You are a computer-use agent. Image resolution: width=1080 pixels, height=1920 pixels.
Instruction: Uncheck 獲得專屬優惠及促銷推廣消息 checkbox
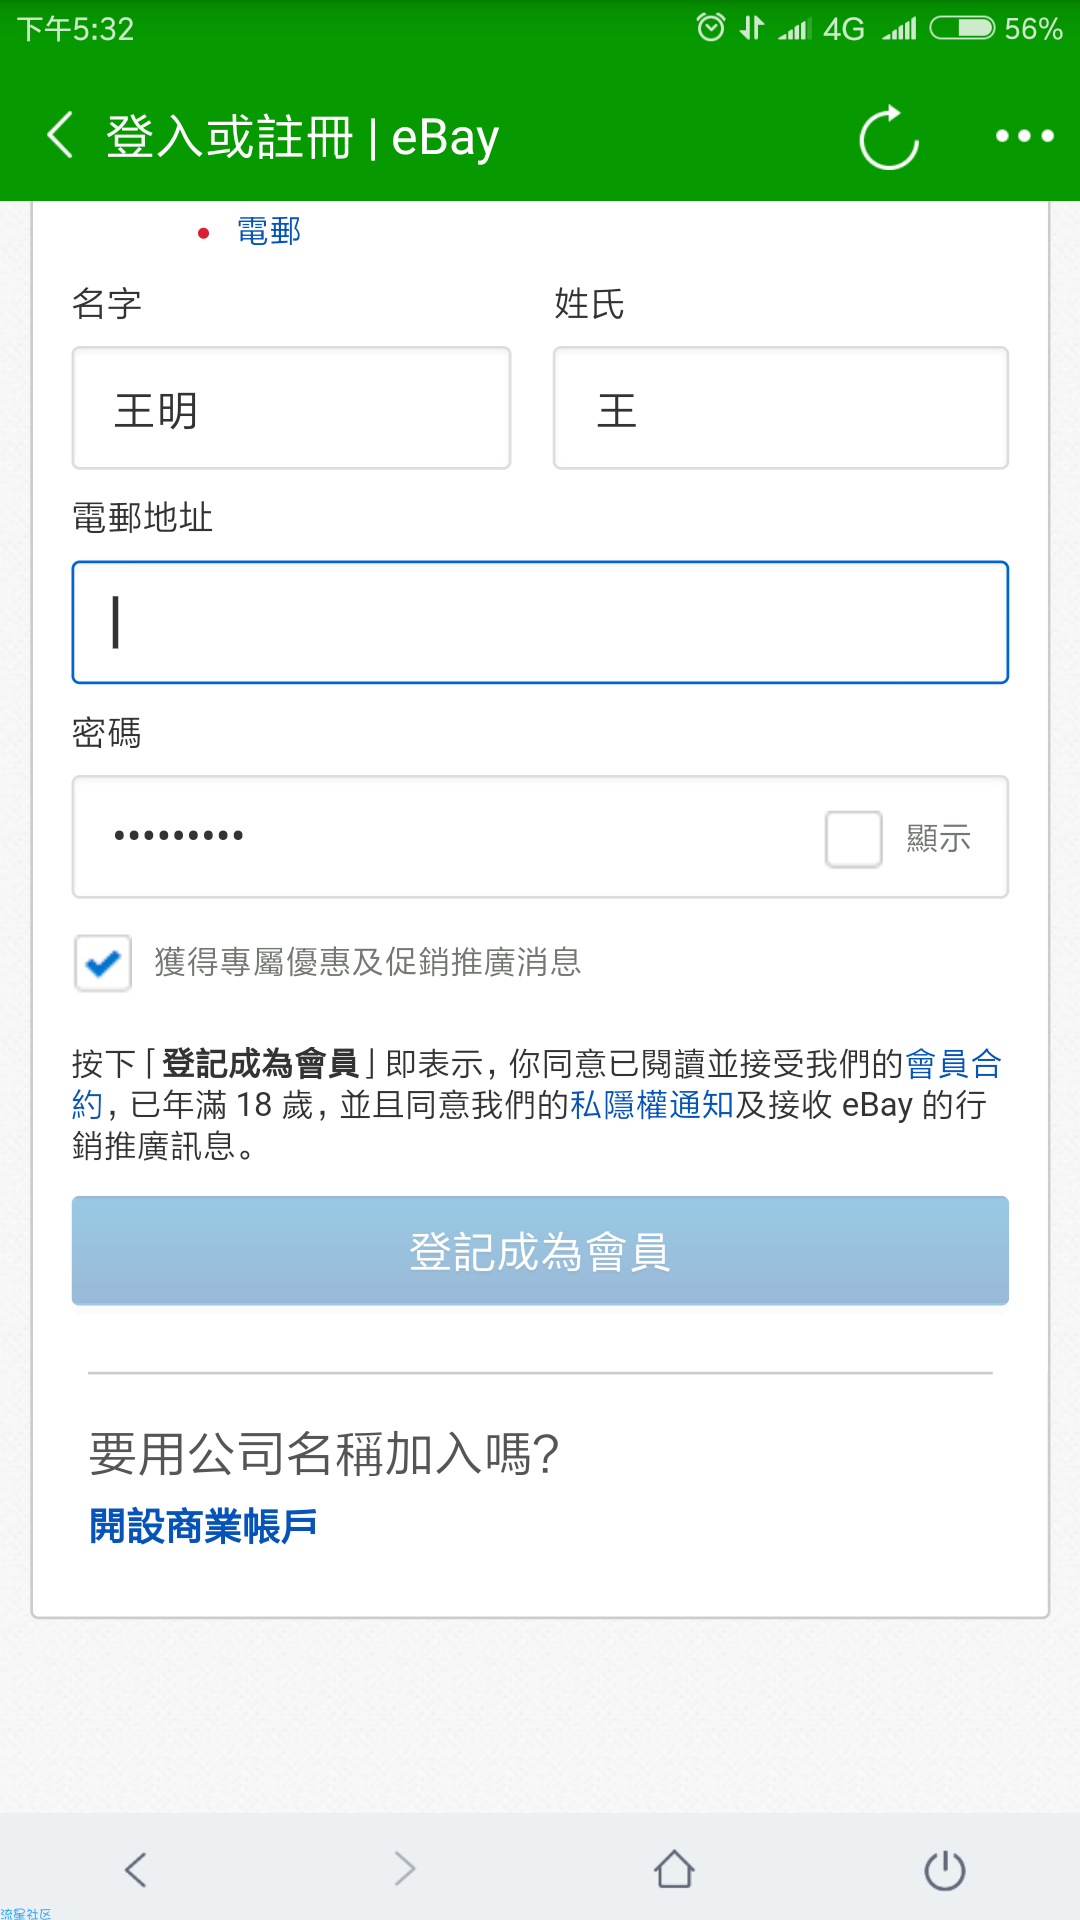click(103, 963)
